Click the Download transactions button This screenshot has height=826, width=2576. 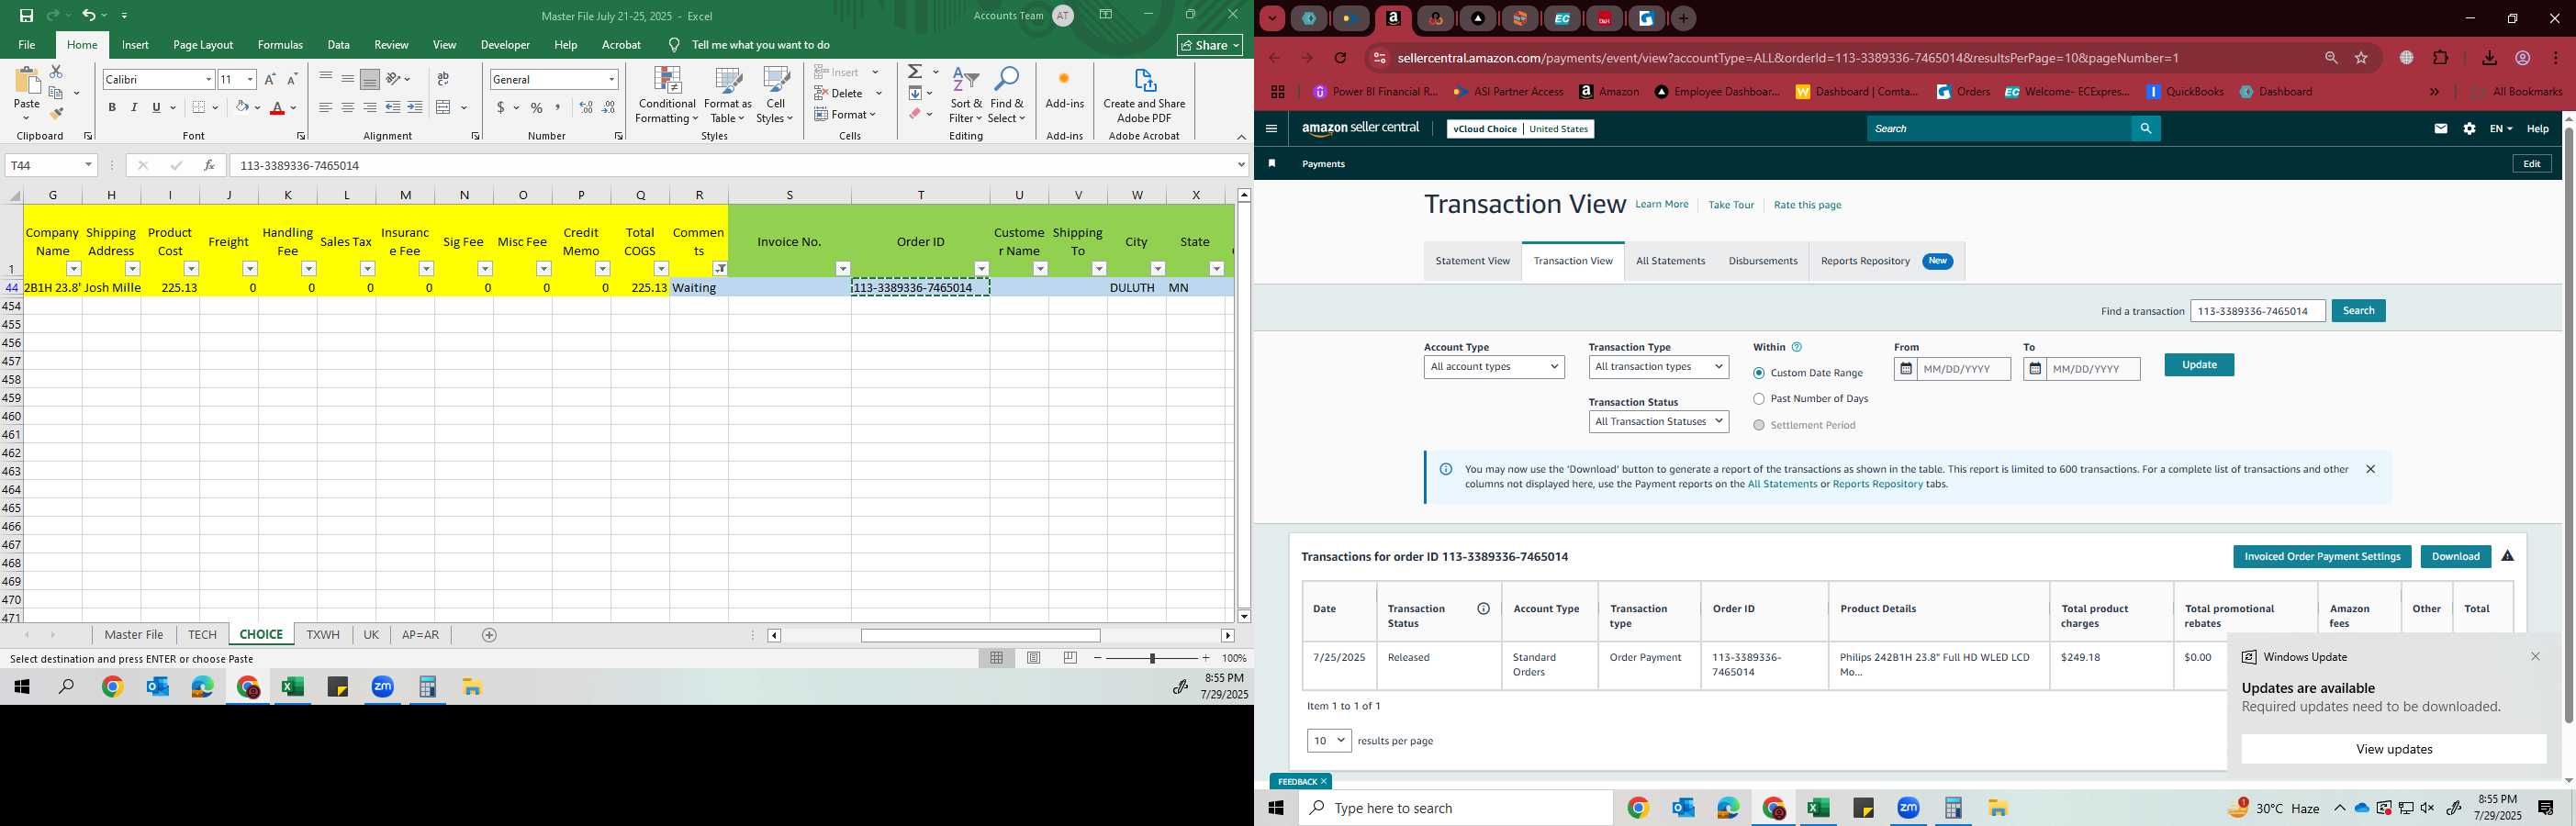(x=2455, y=557)
